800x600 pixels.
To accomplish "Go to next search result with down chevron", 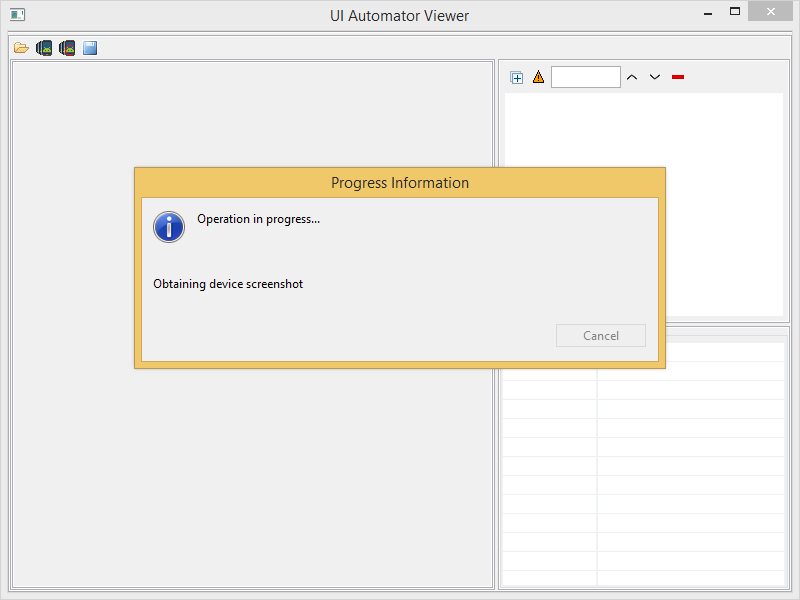I will point(655,77).
